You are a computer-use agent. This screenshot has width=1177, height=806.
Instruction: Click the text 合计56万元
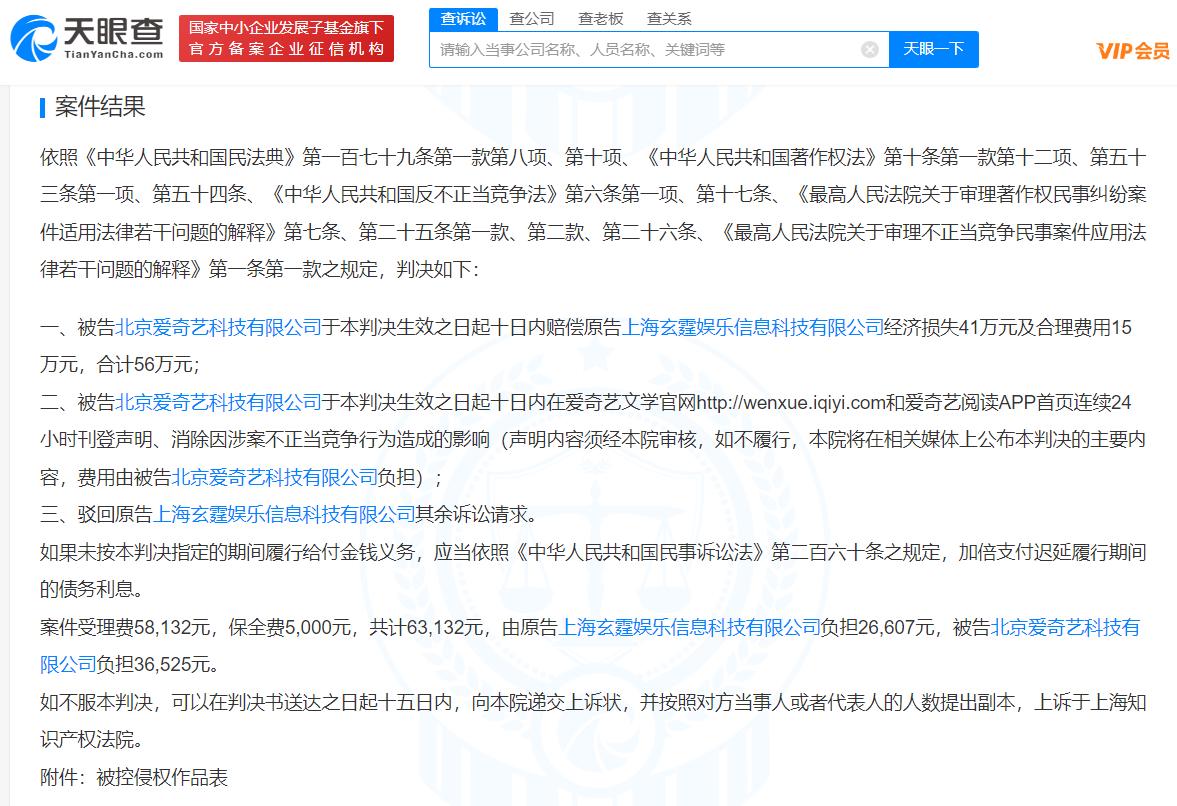click(x=146, y=365)
